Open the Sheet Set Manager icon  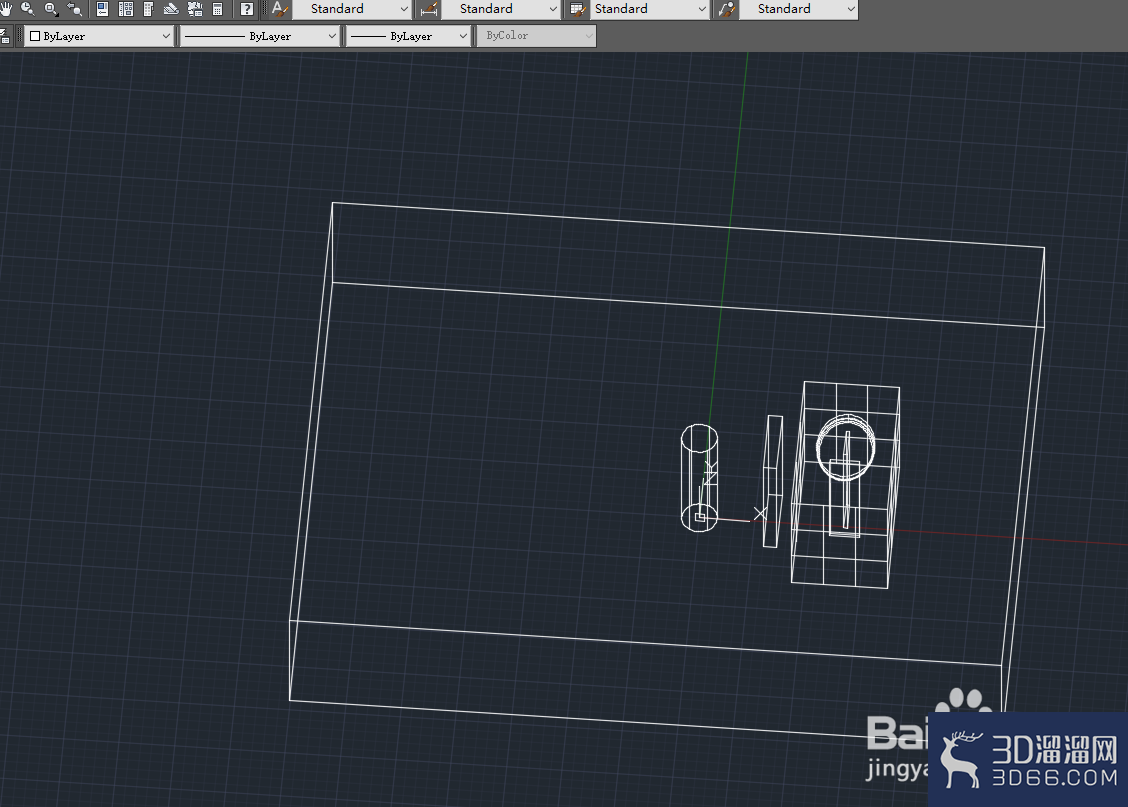click(171, 9)
